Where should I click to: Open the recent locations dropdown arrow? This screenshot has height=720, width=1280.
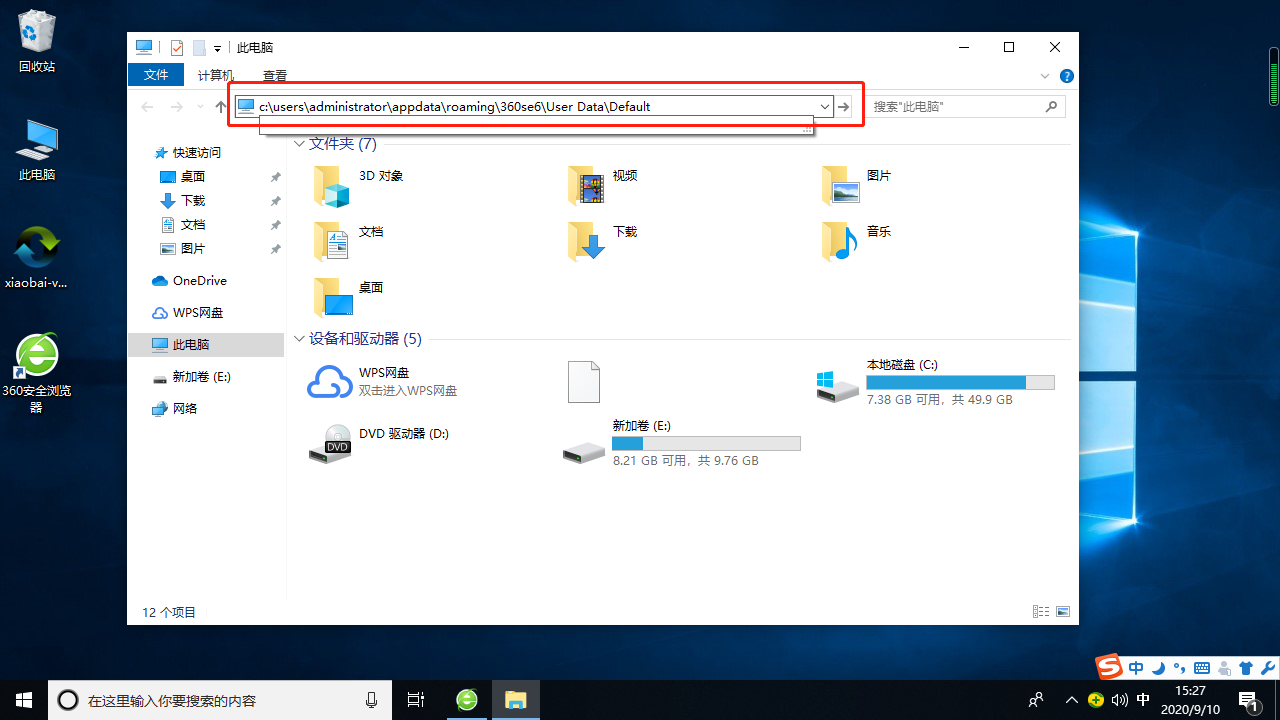pos(201,107)
